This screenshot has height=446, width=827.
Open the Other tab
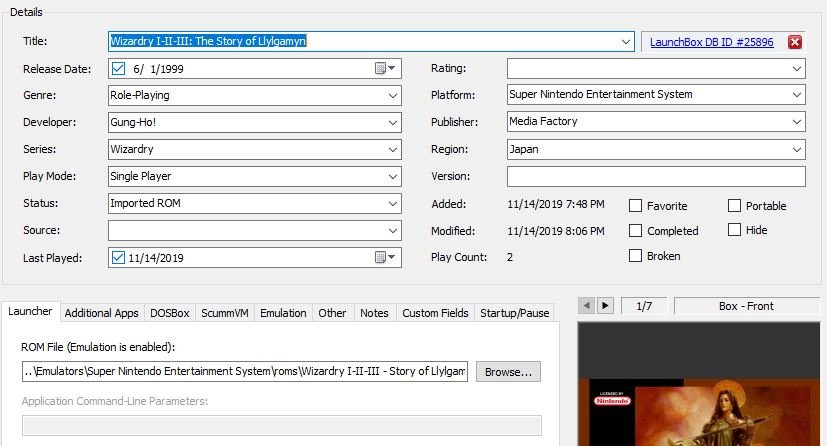pos(332,313)
